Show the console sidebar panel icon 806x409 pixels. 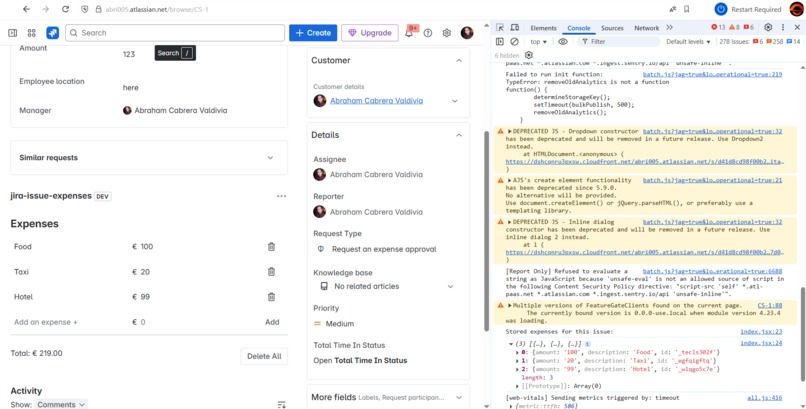pyautogui.click(x=500, y=42)
